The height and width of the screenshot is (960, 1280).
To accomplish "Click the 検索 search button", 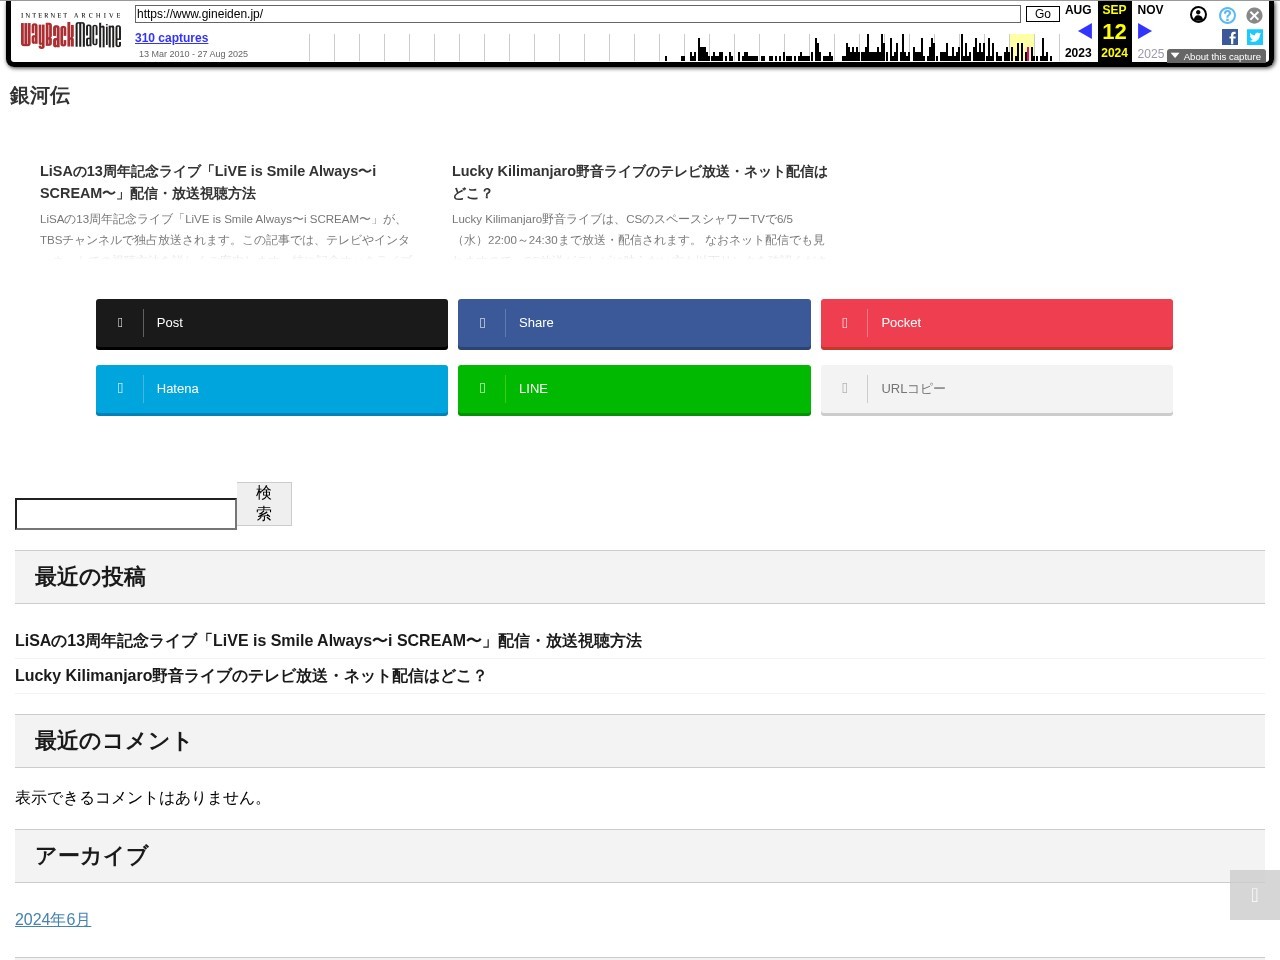I will click(264, 503).
